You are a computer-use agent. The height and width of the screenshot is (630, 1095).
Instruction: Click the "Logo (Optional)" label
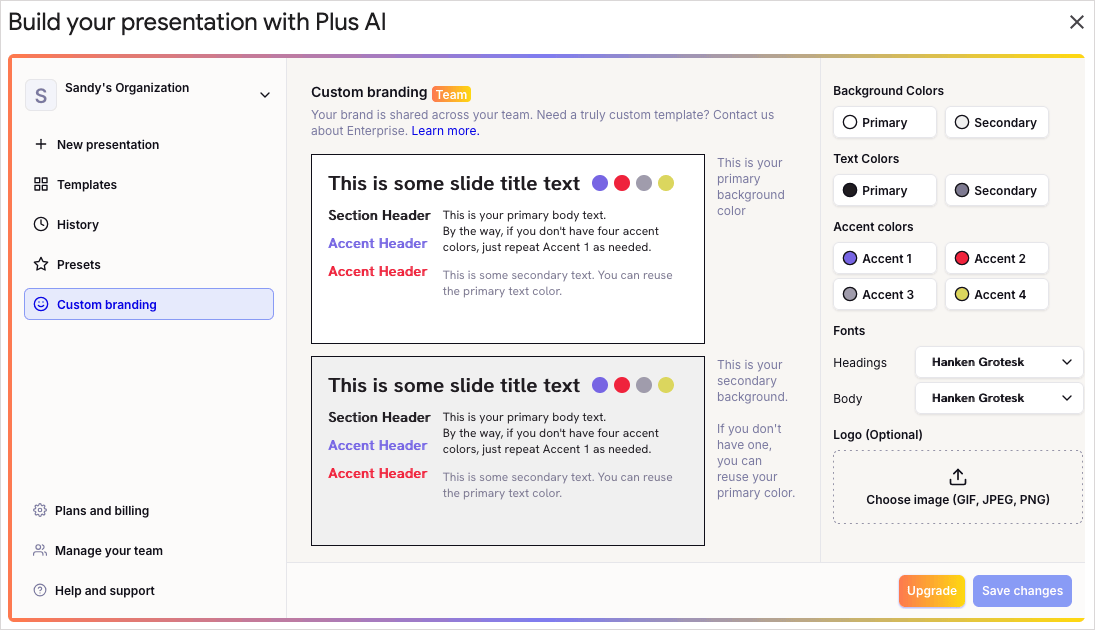tap(878, 434)
